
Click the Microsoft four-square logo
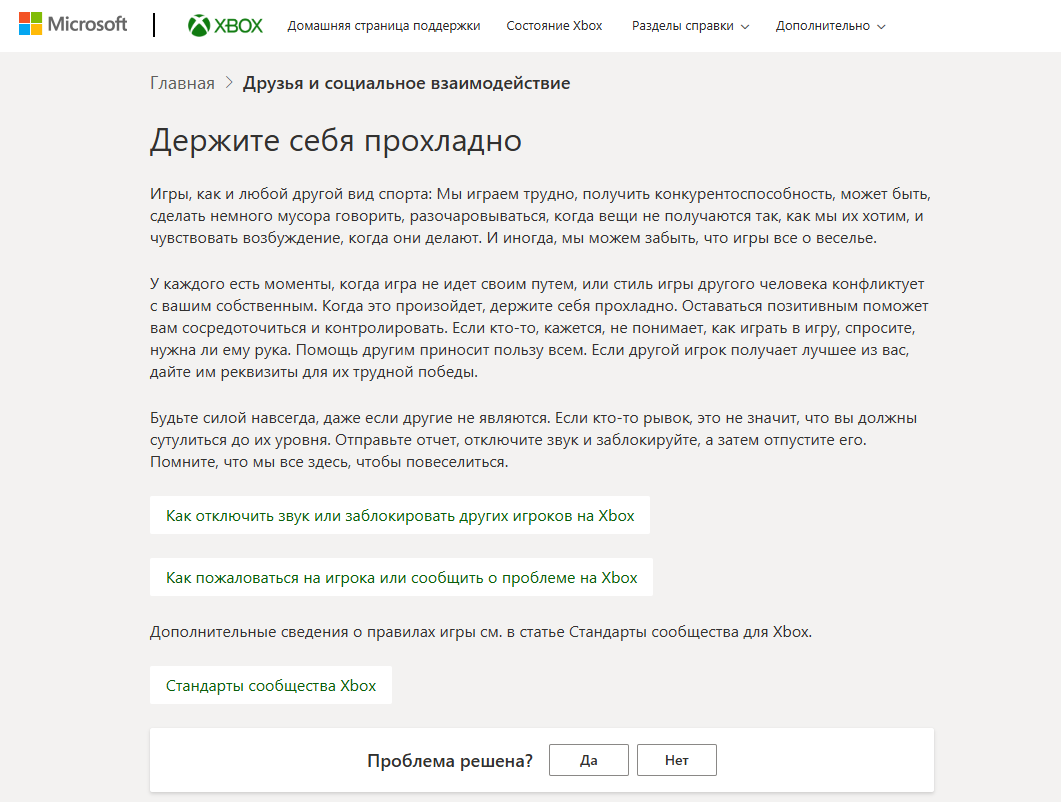[30, 24]
